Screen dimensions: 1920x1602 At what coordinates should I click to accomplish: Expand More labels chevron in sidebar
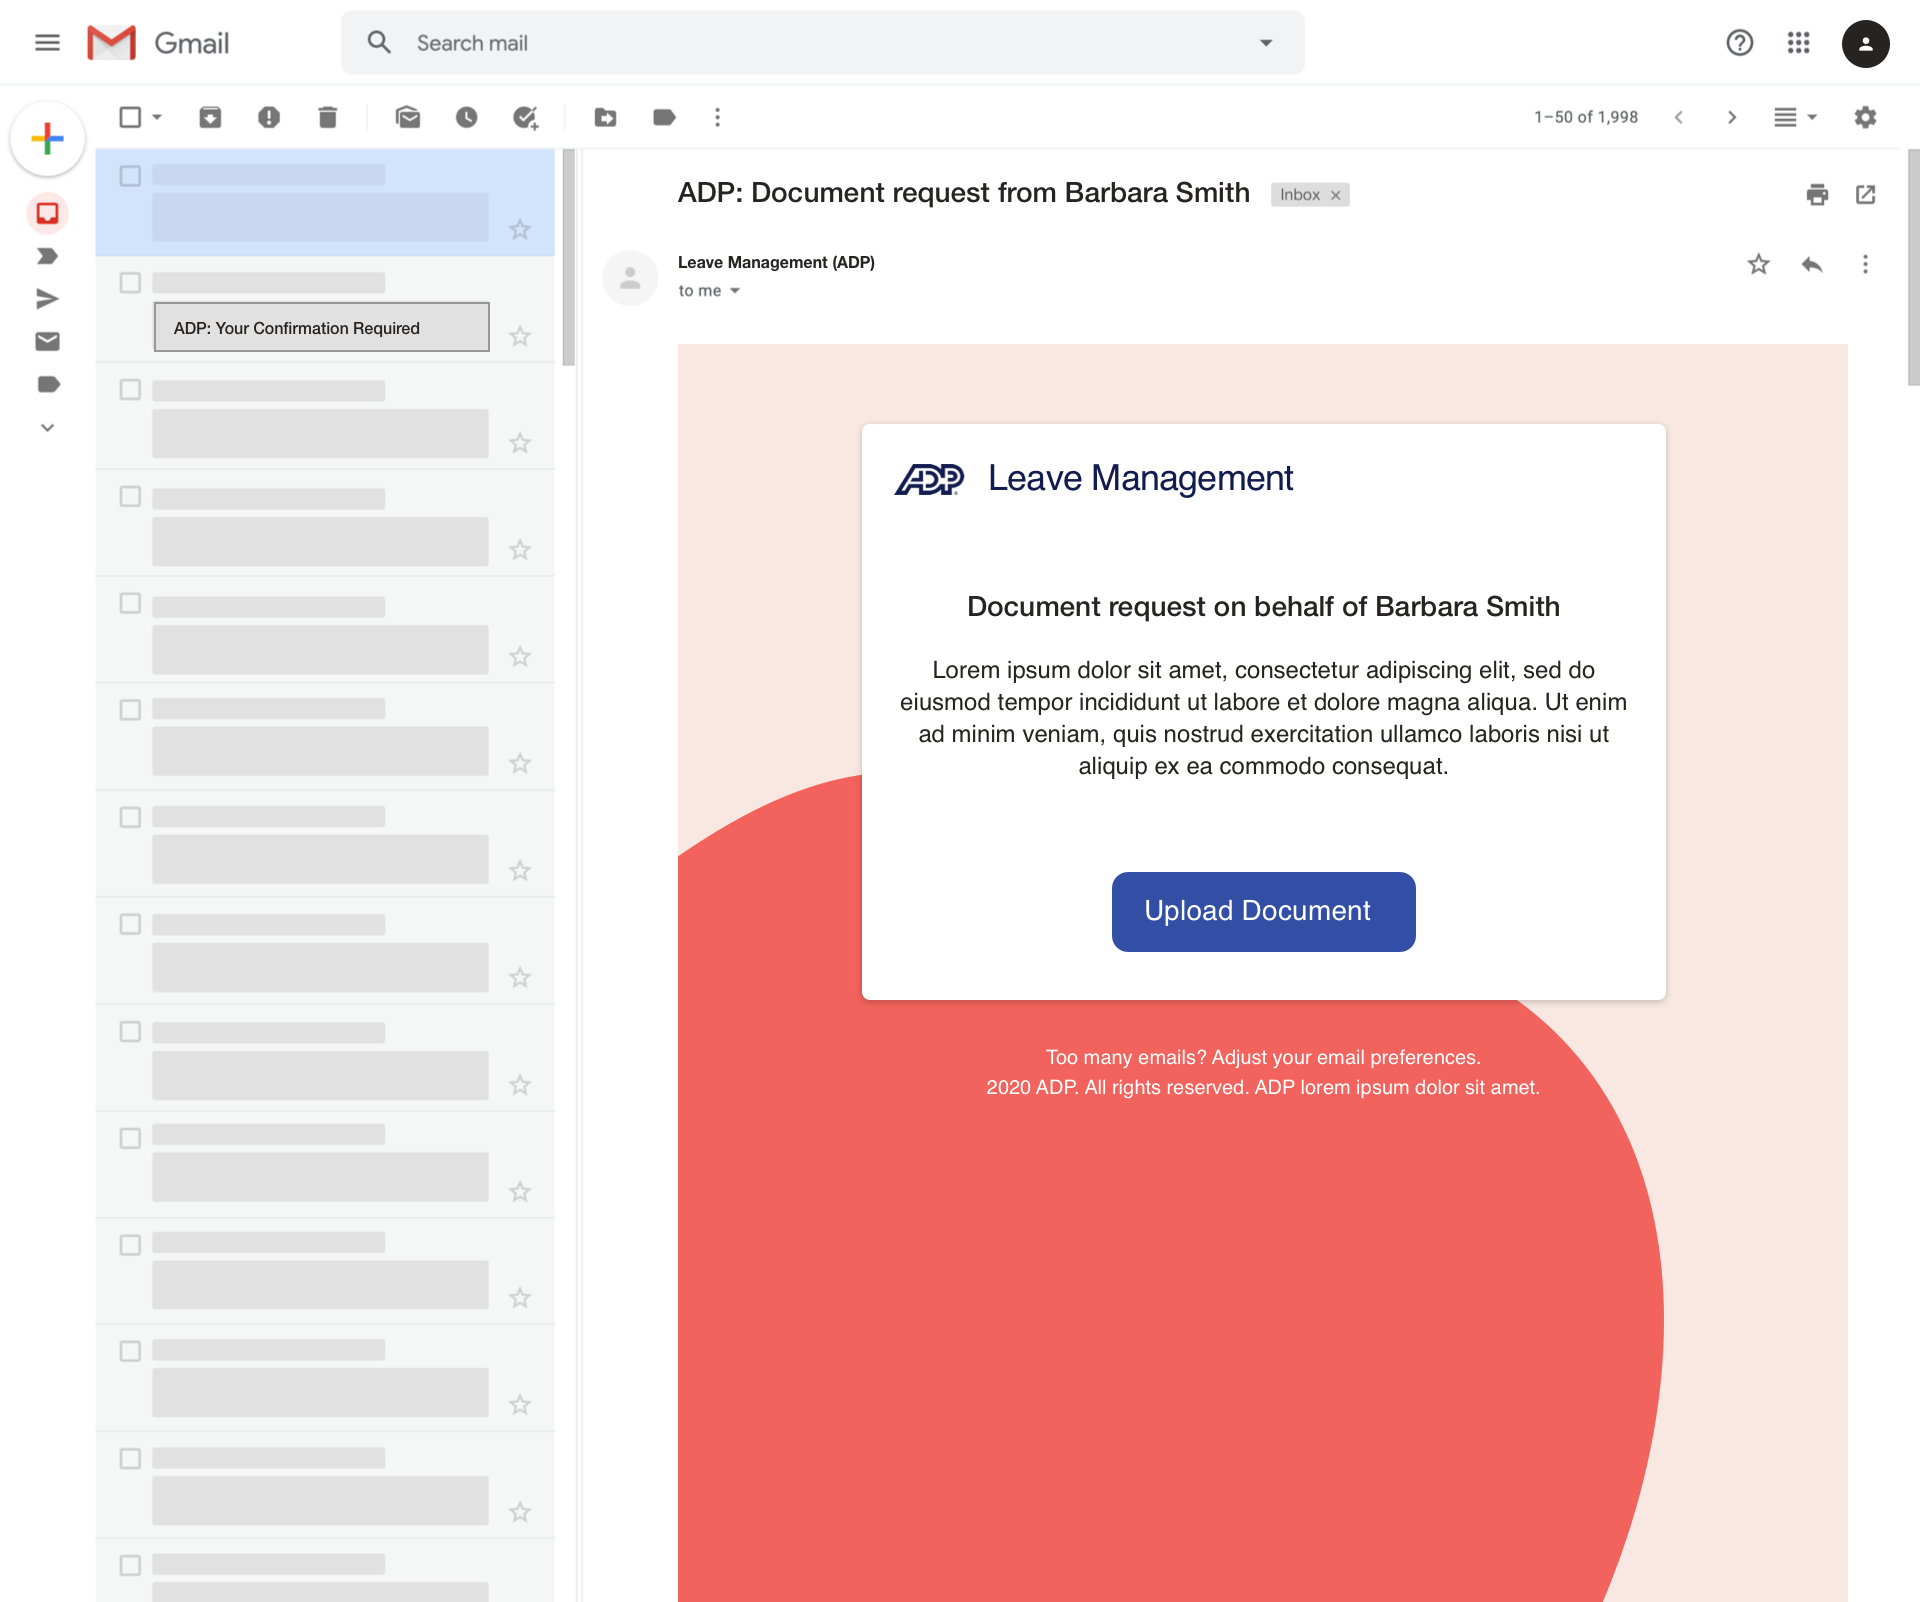[47, 427]
